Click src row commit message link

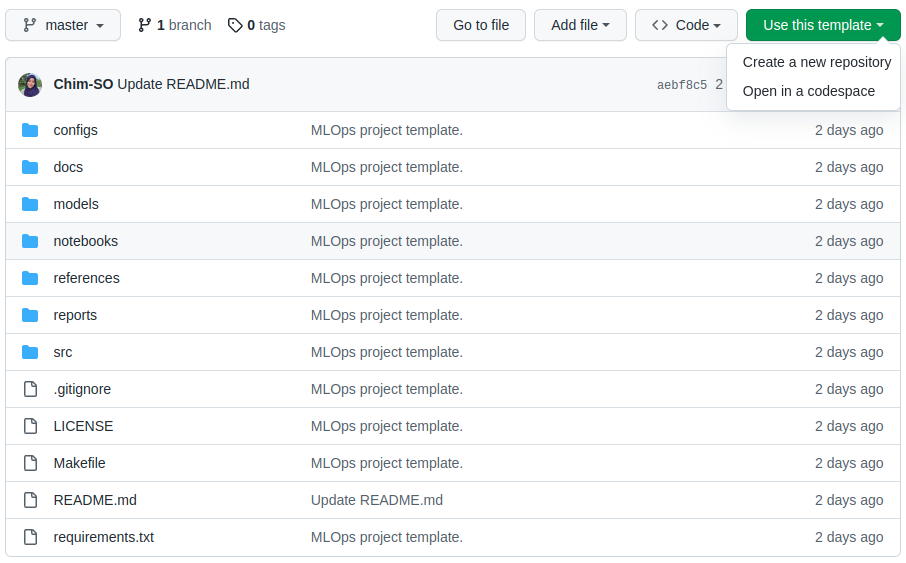click(x=387, y=352)
